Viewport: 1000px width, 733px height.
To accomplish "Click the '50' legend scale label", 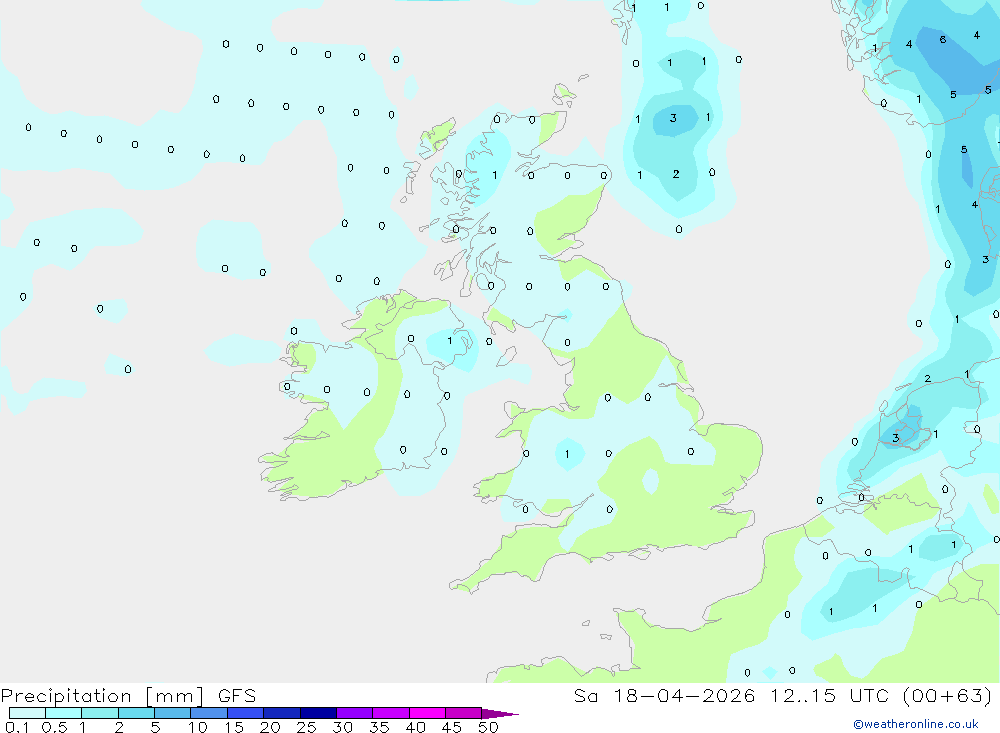I will 488,727.
